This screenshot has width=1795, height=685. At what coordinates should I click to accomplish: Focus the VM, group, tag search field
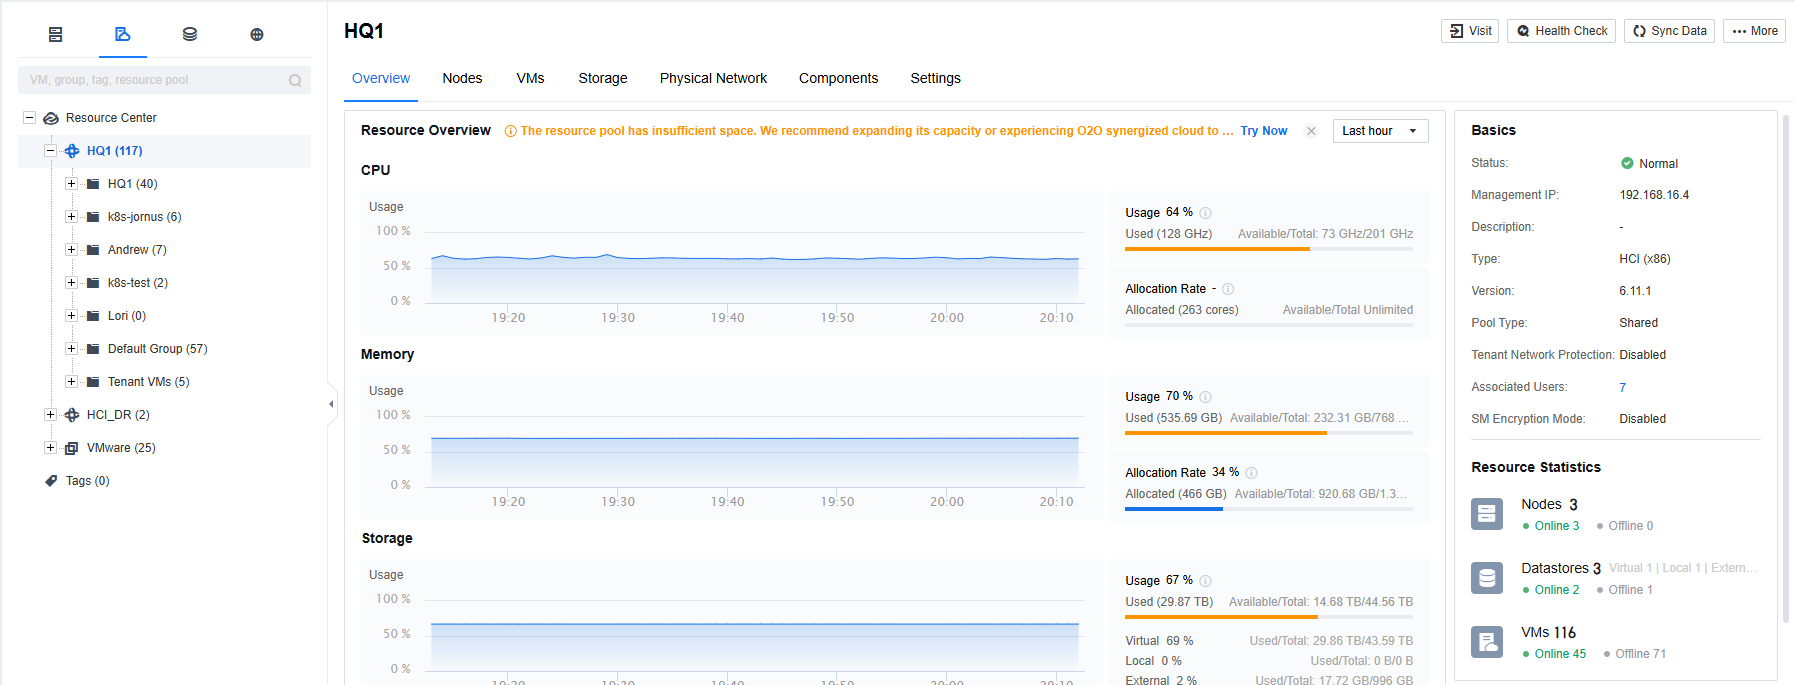[x=164, y=80]
